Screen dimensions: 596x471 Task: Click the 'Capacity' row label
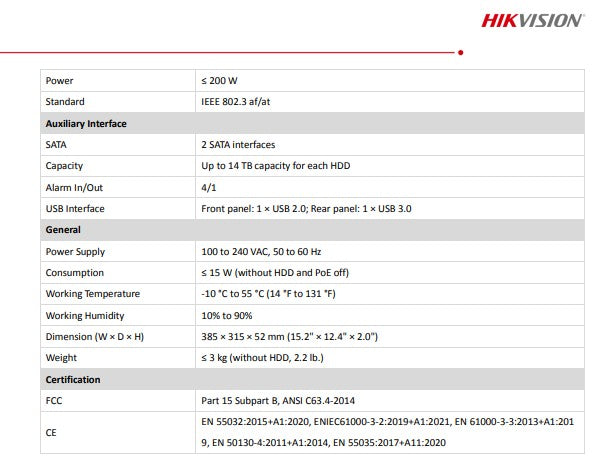(64, 166)
